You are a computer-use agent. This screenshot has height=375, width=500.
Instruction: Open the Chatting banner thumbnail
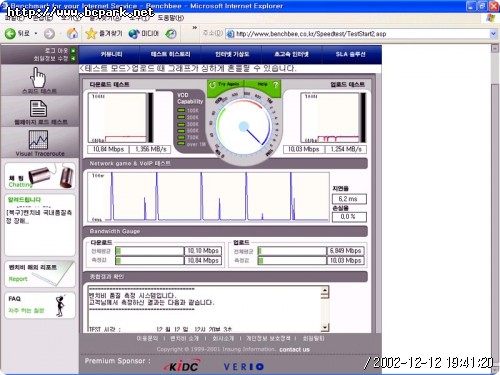click(40, 176)
